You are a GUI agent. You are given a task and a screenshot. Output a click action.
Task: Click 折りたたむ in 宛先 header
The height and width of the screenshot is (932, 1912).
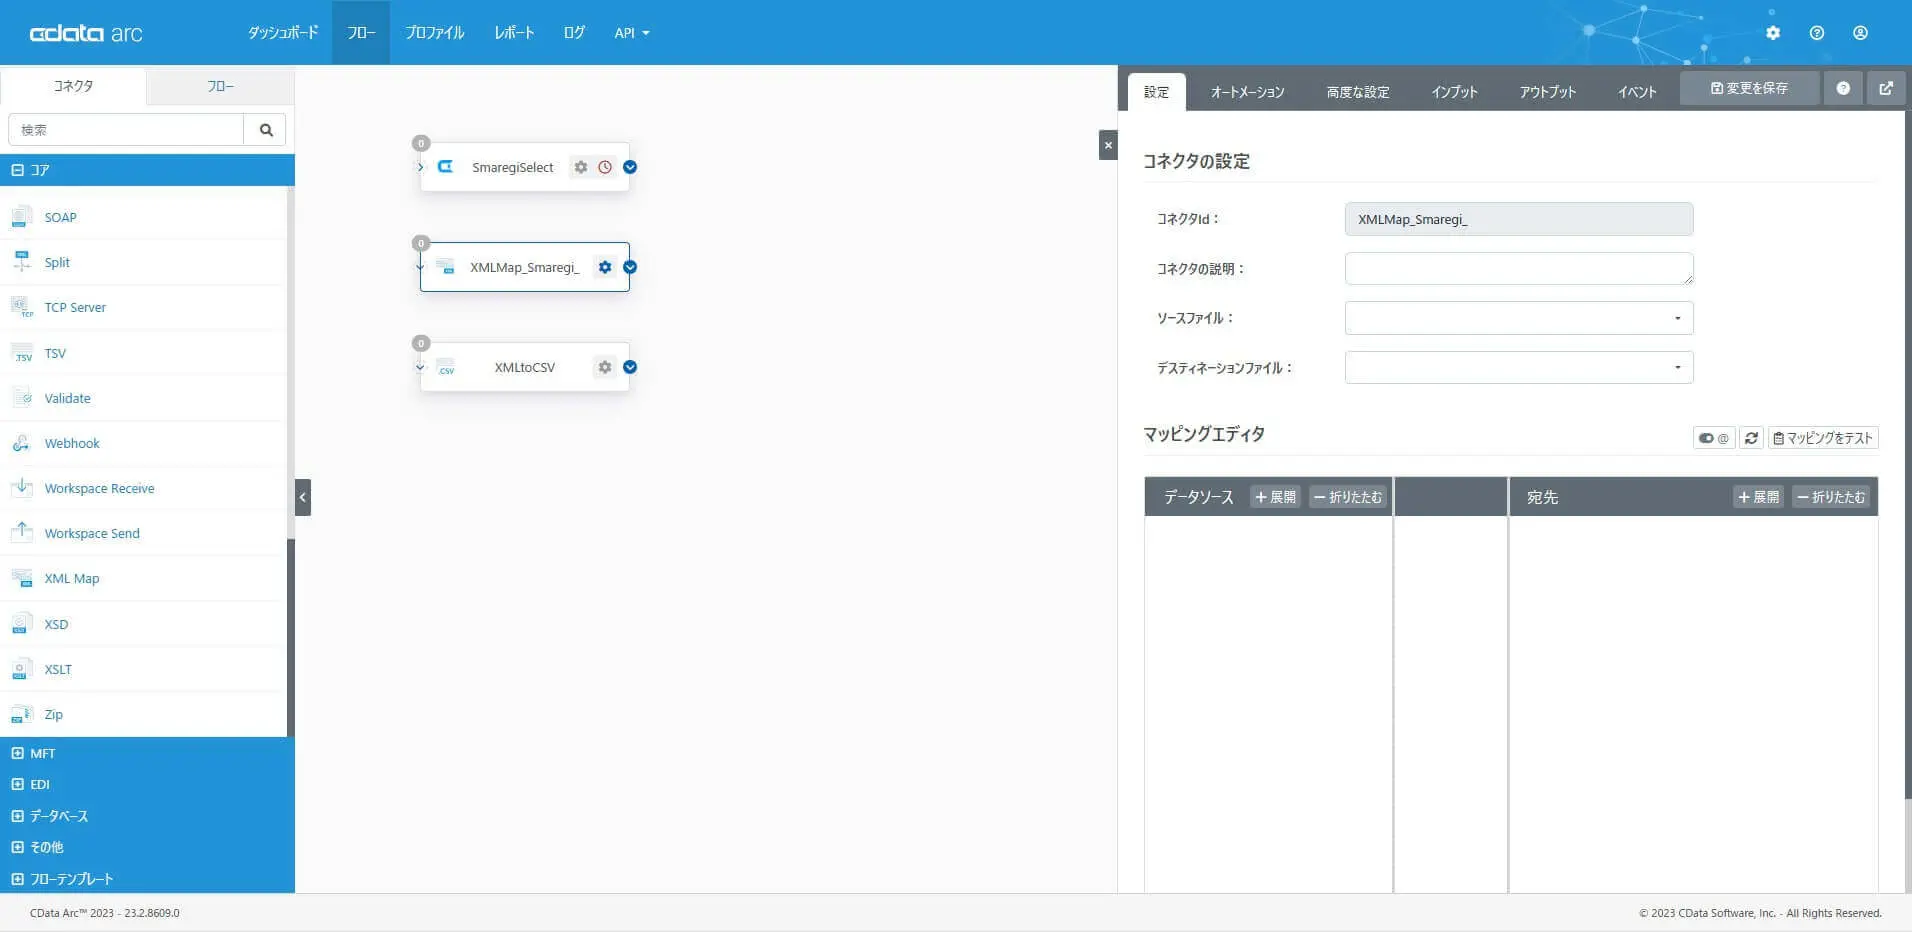pyautogui.click(x=1831, y=497)
